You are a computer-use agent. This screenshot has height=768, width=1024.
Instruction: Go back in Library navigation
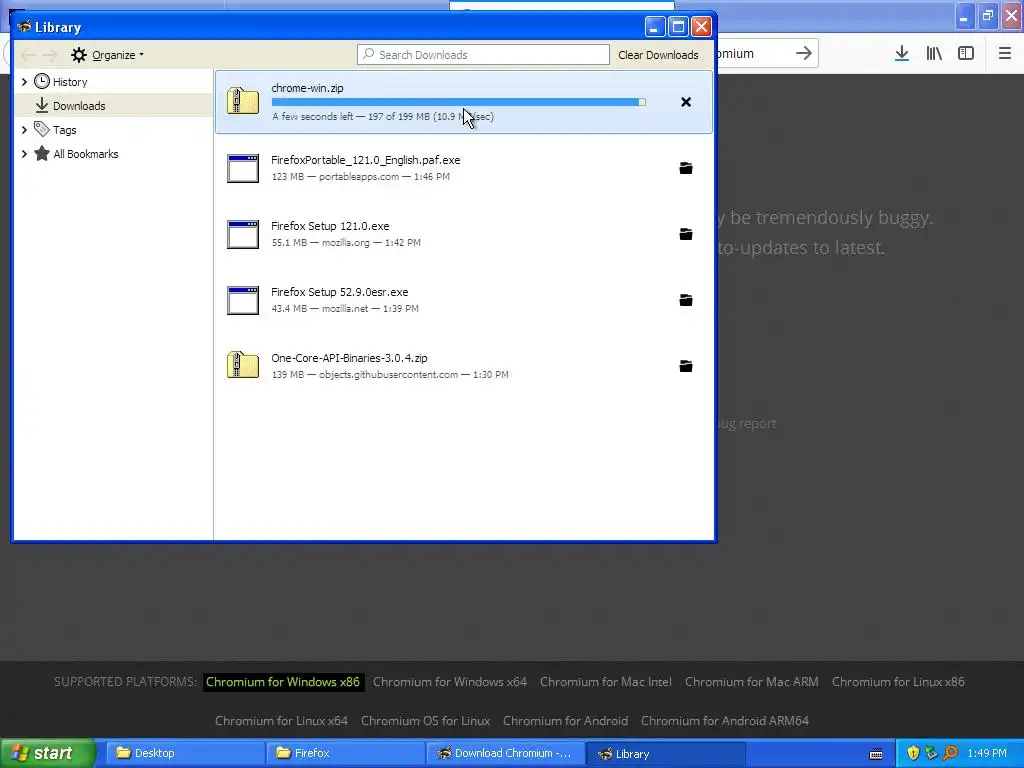click(28, 55)
